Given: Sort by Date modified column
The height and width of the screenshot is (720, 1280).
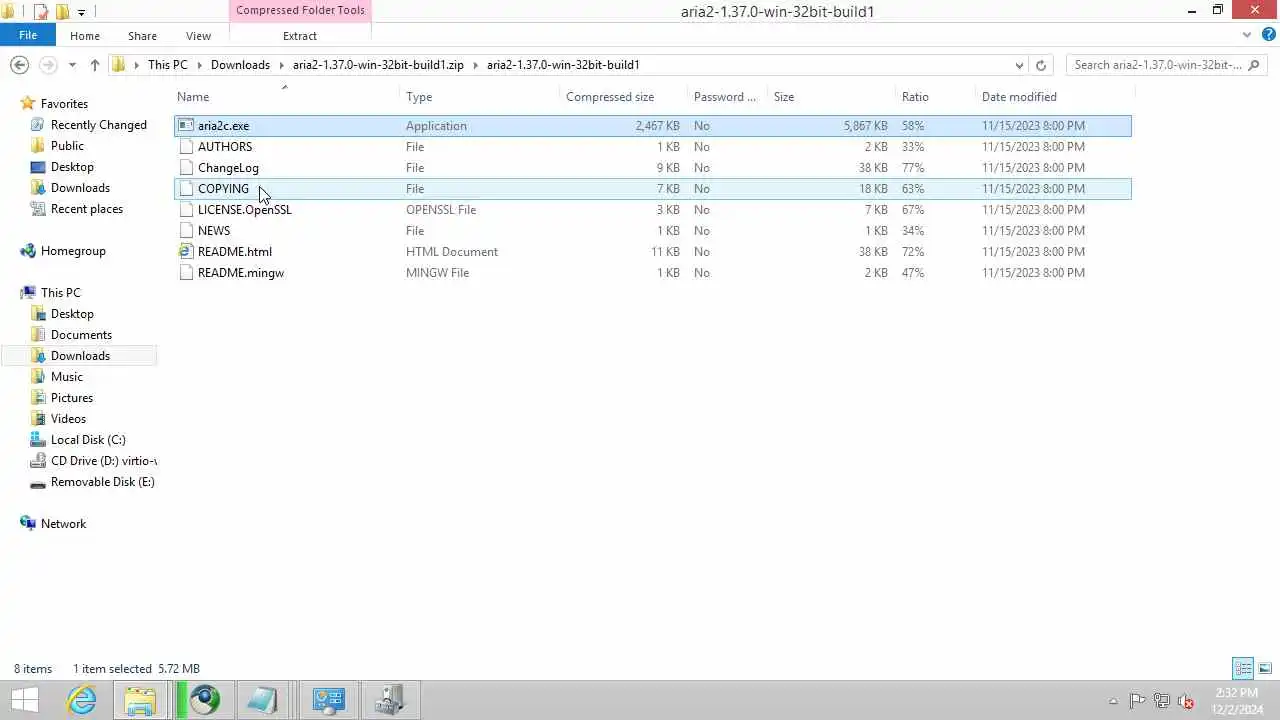Looking at the screenshot, I should click(x=1019, y=97).
